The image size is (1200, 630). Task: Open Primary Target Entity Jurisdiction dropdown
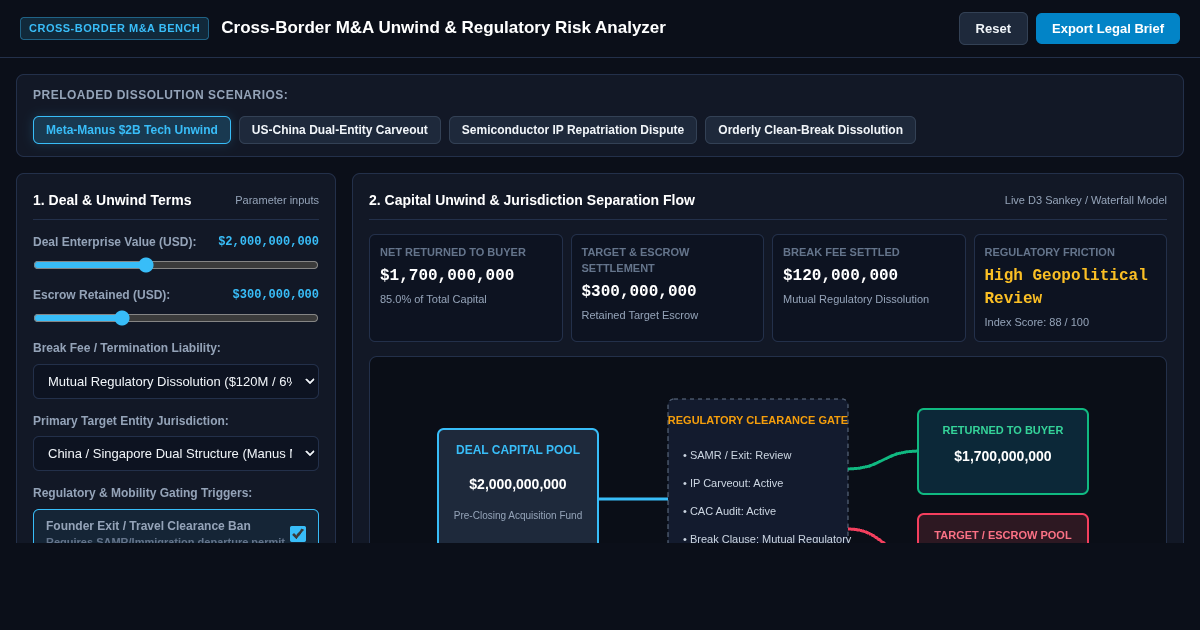[176, 453]
